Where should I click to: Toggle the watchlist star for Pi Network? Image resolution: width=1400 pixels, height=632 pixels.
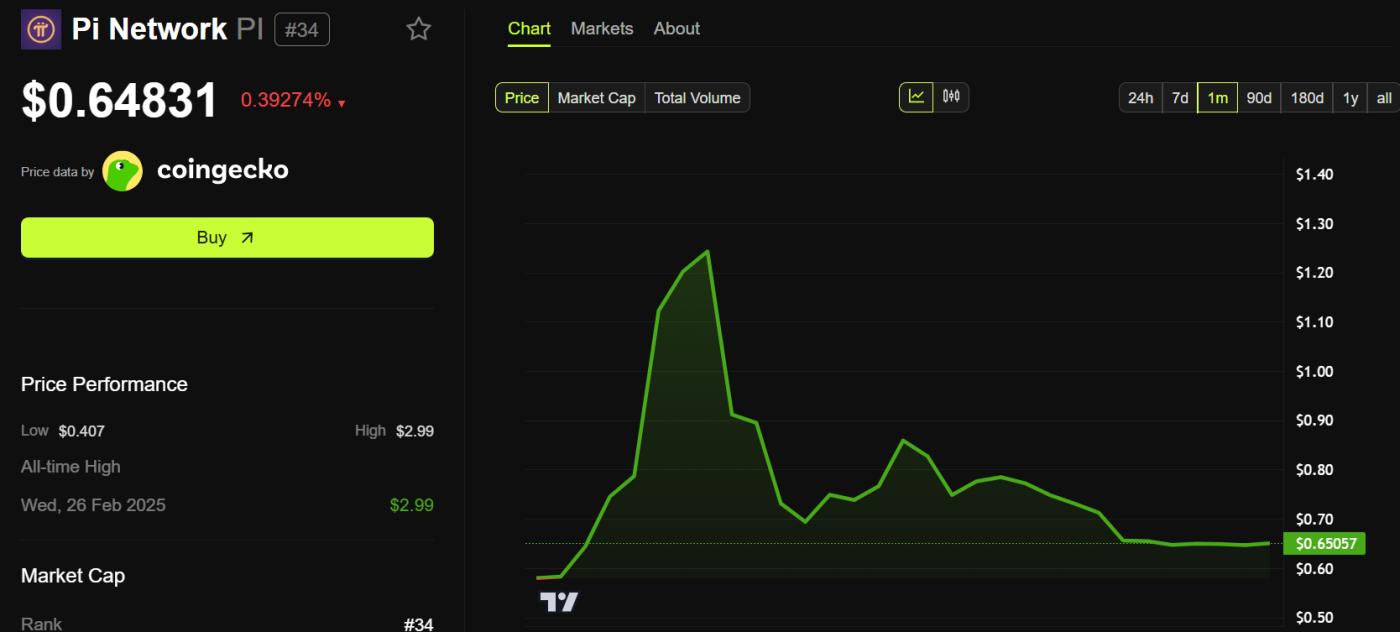[418, 29]
